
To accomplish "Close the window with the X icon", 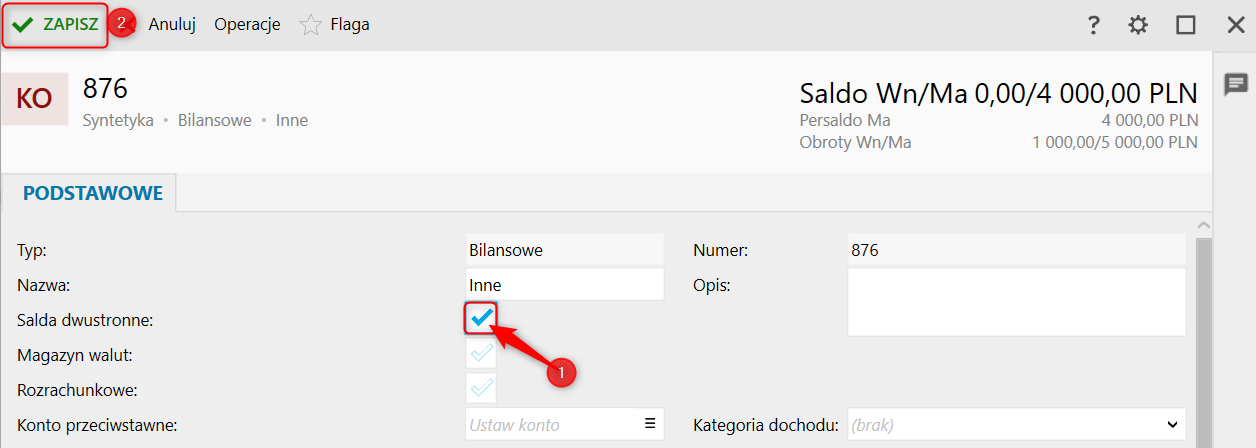I will point(1236,25).
